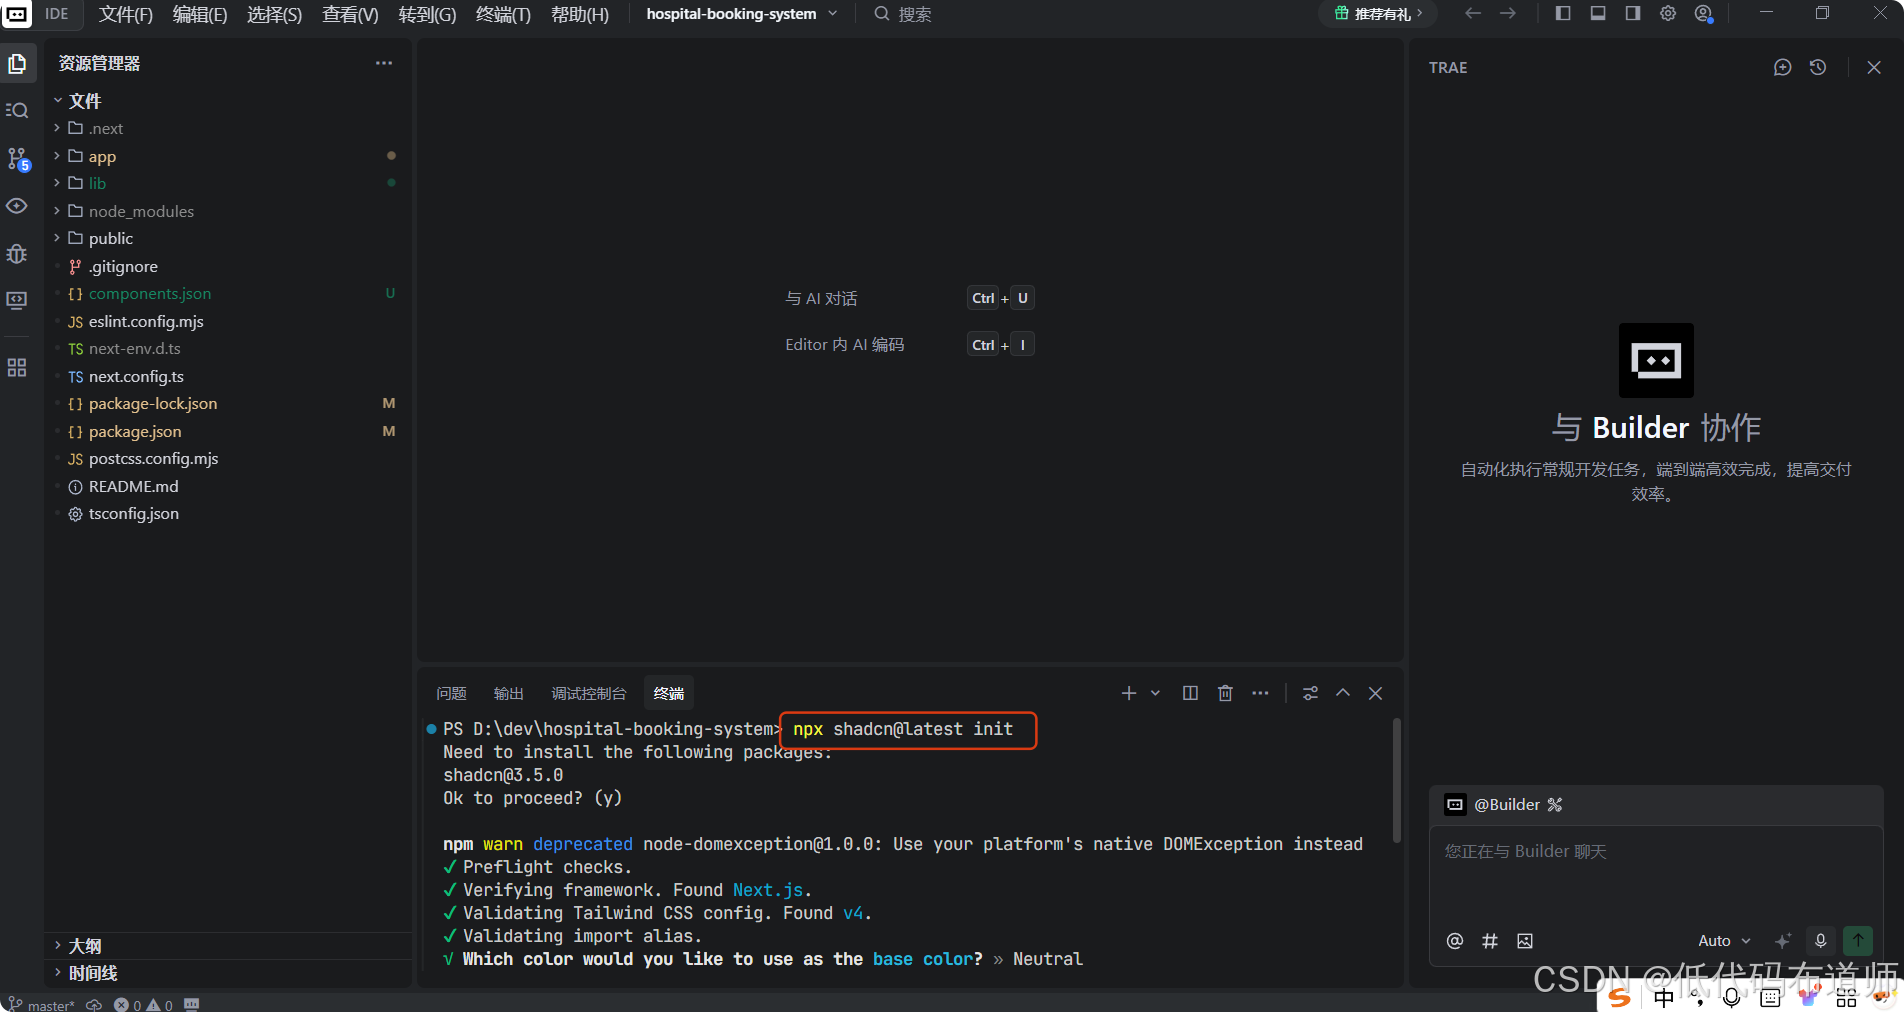Open the 查看(V) menu
The width and height of the screenshot is (1904, 1012).
click(350, 14)
